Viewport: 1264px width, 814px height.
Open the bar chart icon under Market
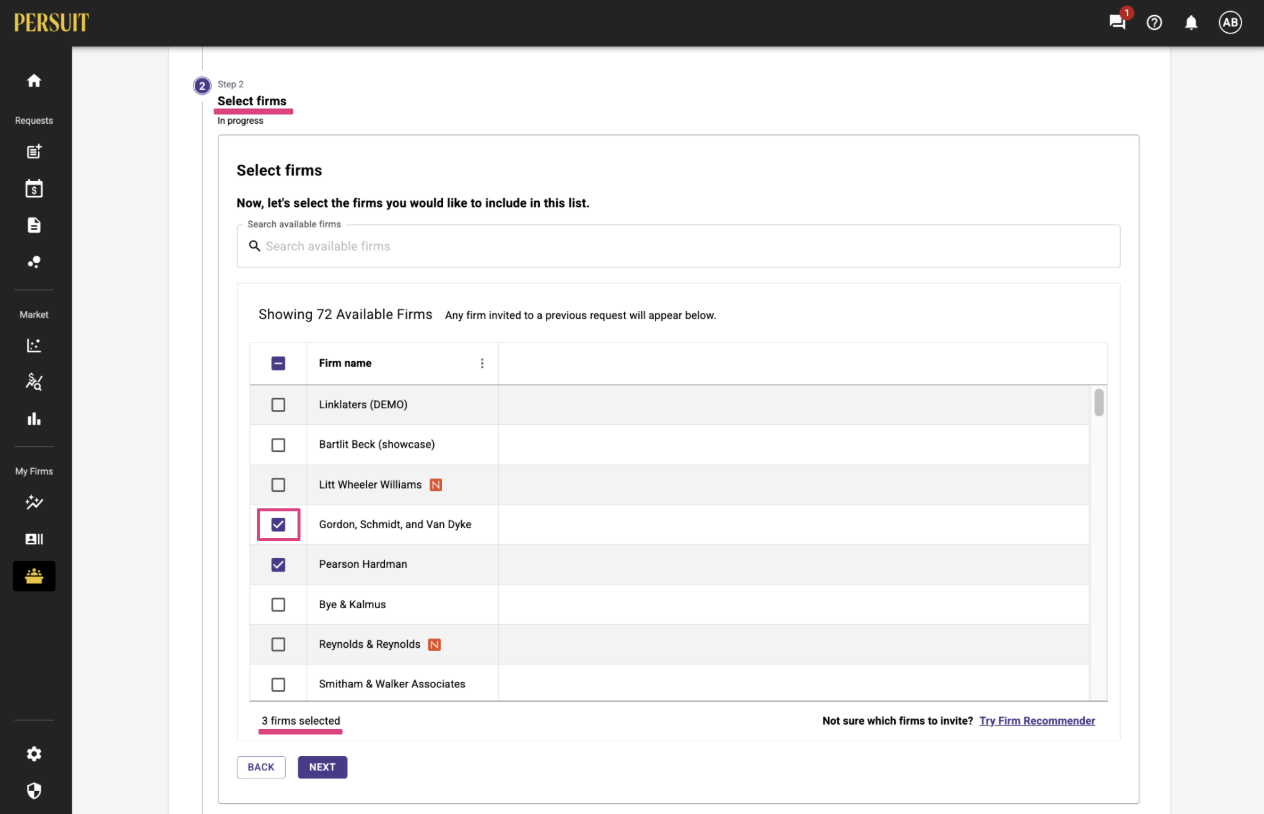(x=34, y=419)
